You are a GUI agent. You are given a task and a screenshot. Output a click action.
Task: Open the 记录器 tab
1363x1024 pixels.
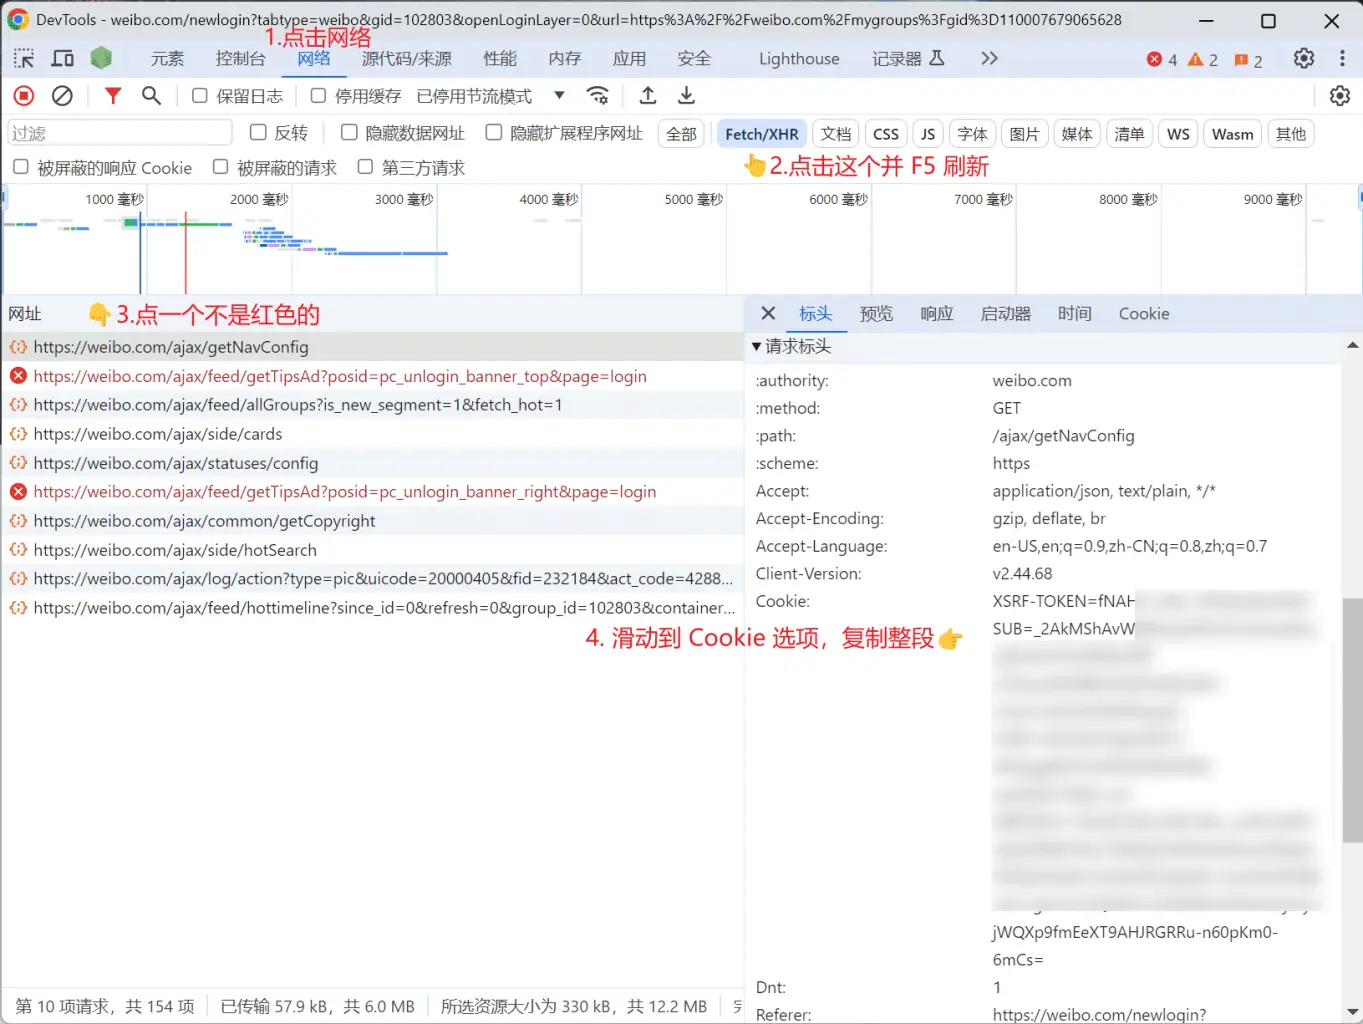click(908, 59)
